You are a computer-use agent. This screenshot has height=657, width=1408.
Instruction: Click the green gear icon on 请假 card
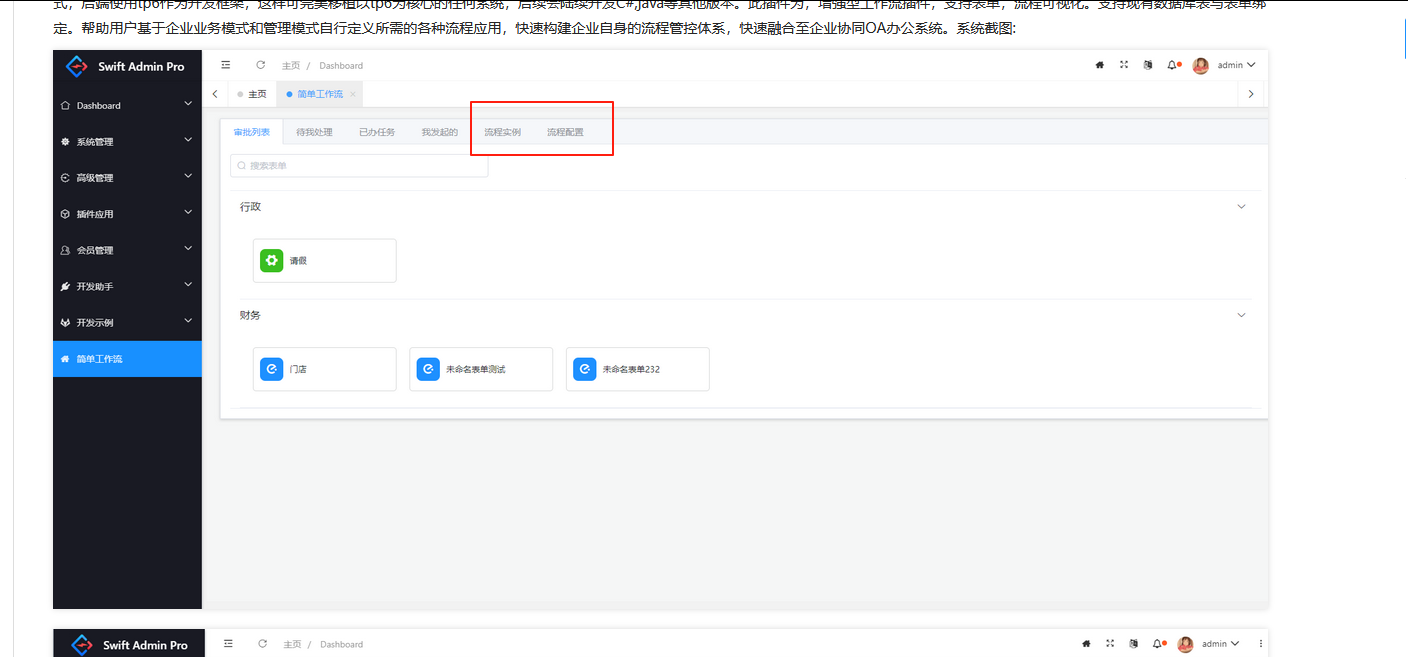click(271, 260)
